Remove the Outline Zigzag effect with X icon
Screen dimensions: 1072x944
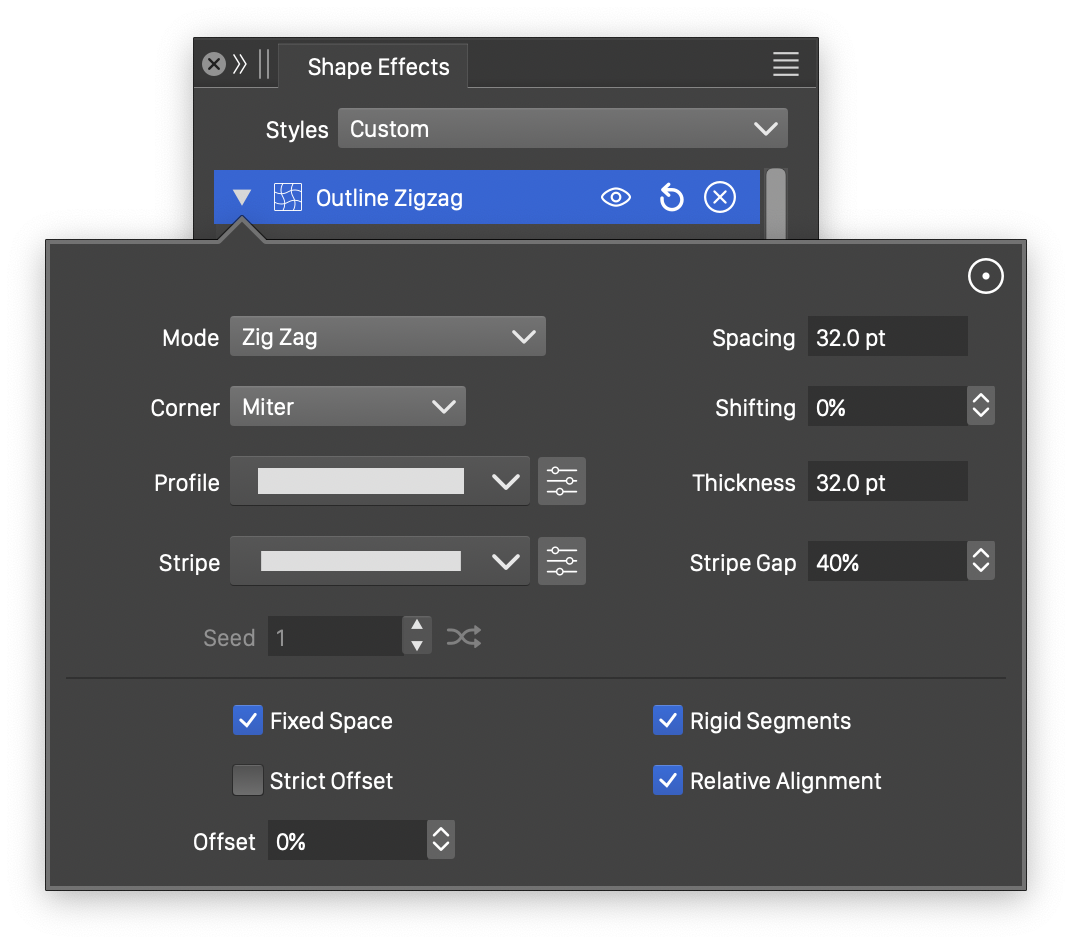[719, 198]
